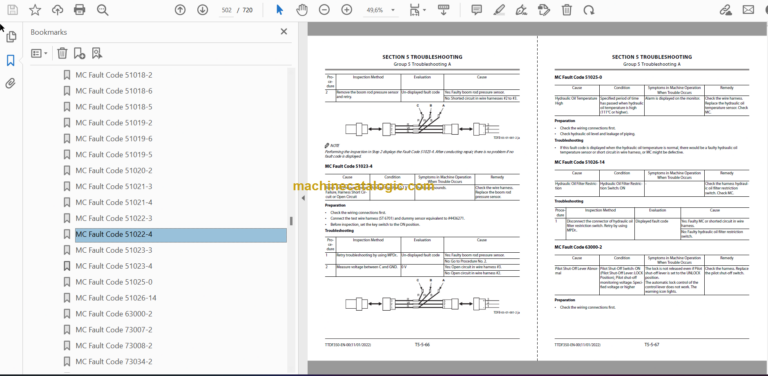Open bookmark MC Fault Code 73034-2
The width and height of the screenshot is (768, 376).
point(114,362)
